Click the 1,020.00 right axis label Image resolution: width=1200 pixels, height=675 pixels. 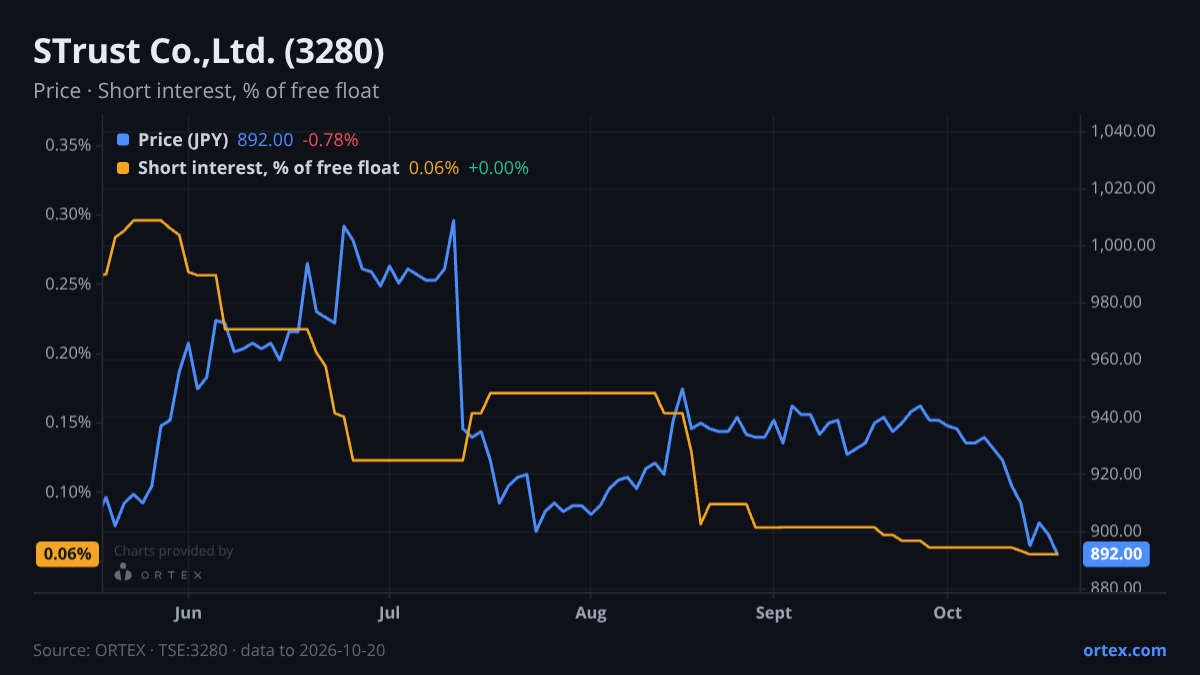pyautogui.click(x=1124, y=188)
